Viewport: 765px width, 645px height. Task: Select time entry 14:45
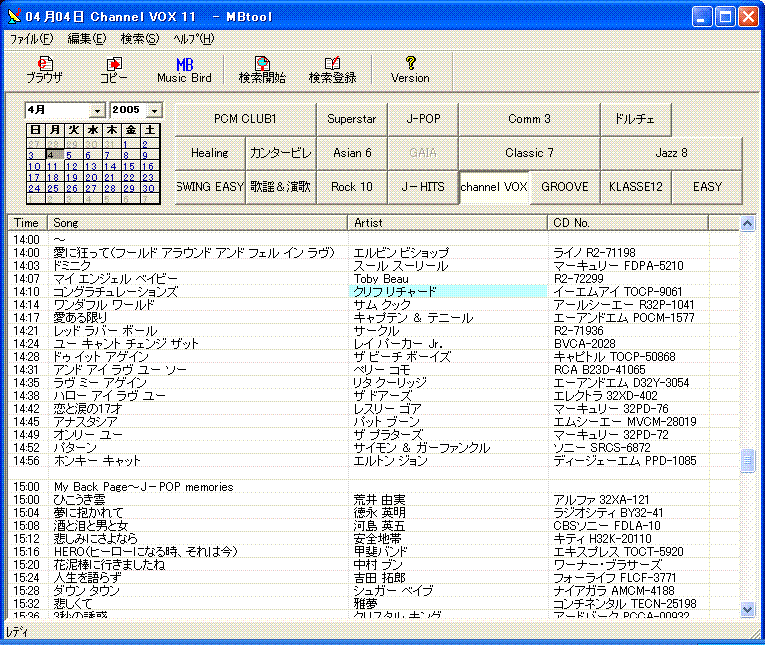[26, 422]
